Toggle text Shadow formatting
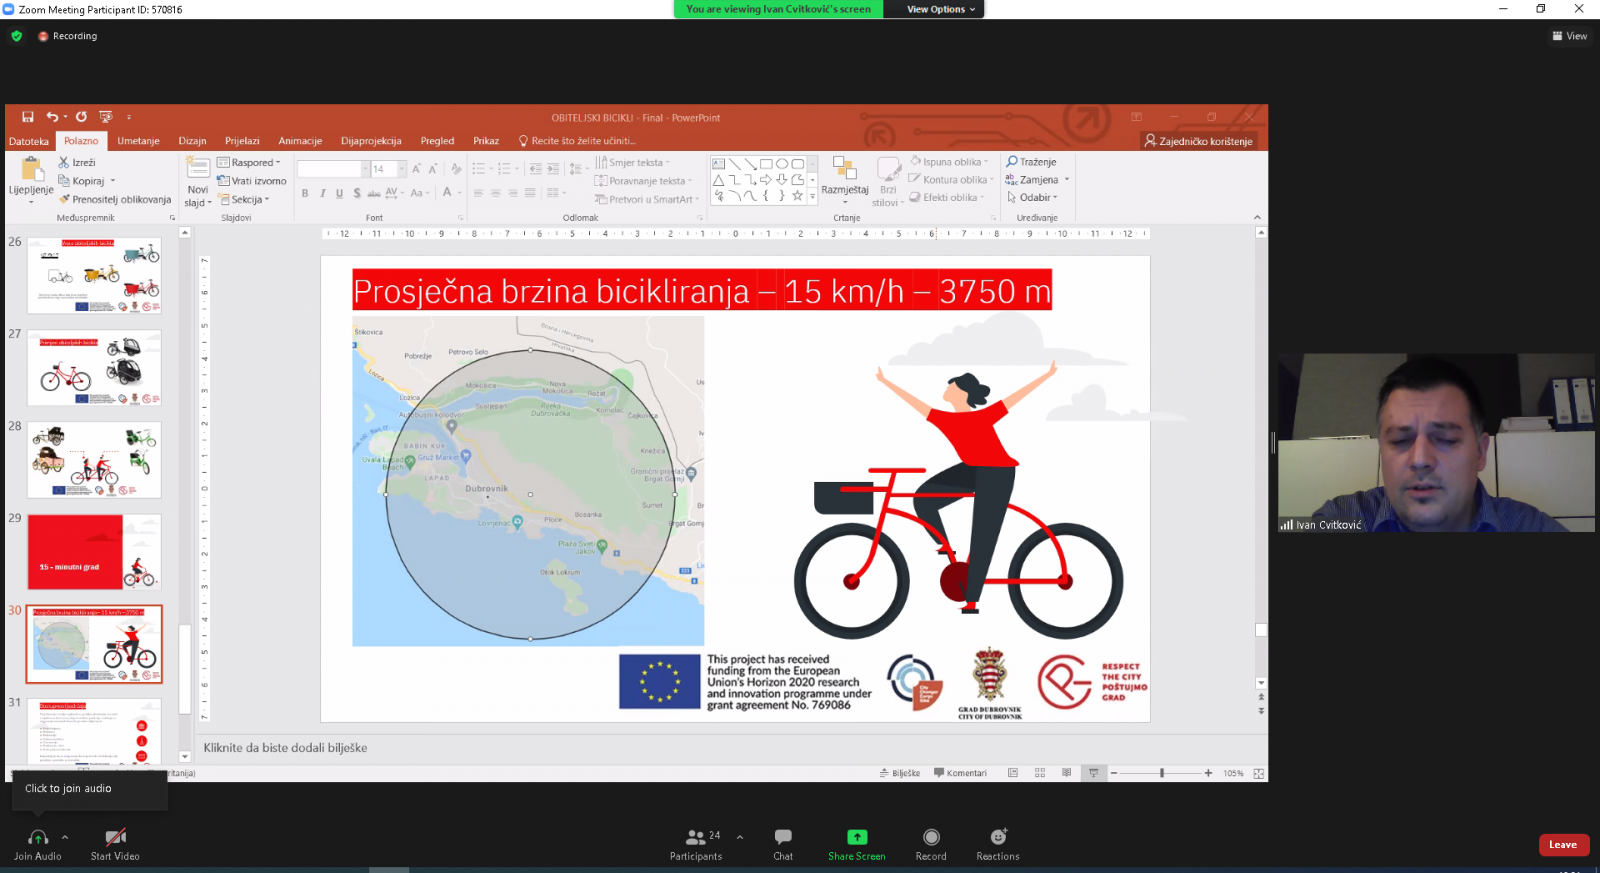The height and width of the screenshot is (873, 1600). tap(356, 193)
